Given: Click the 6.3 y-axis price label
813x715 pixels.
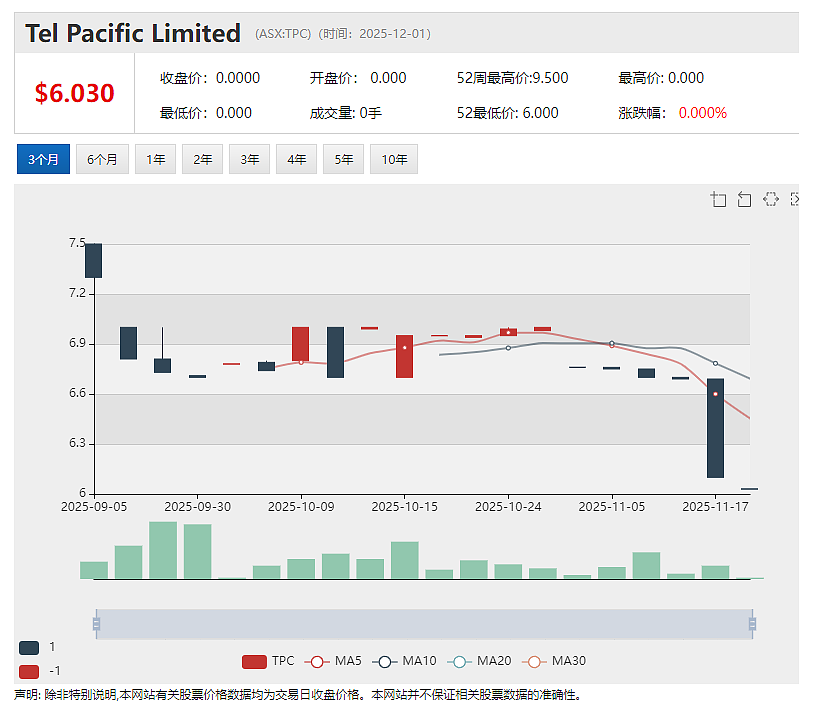Looking at the screenshot, I should coord(77,443).
